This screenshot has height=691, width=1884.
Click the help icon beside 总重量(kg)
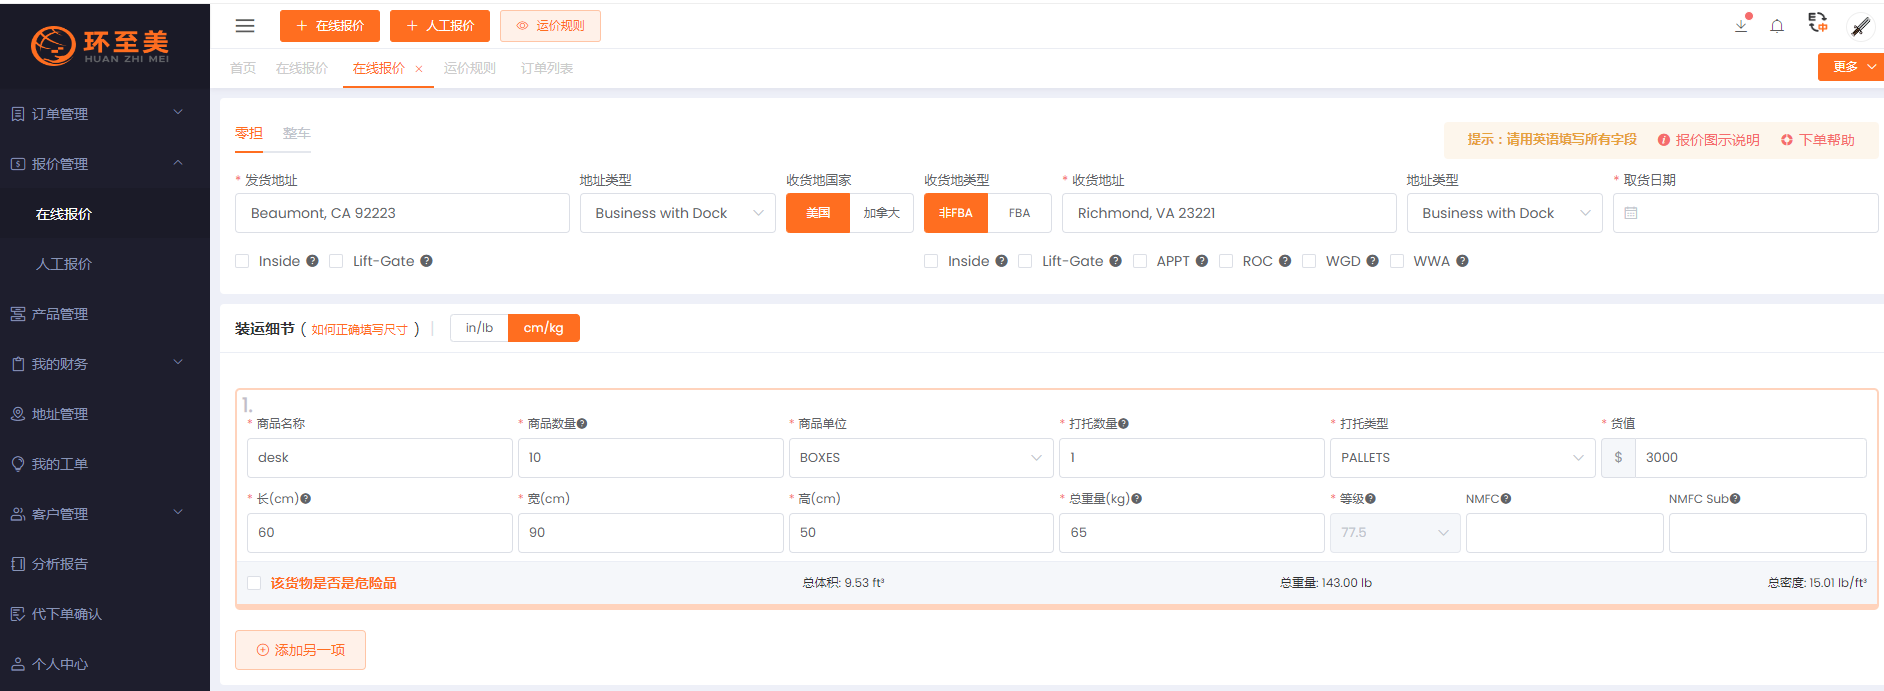coord(1137,499)
